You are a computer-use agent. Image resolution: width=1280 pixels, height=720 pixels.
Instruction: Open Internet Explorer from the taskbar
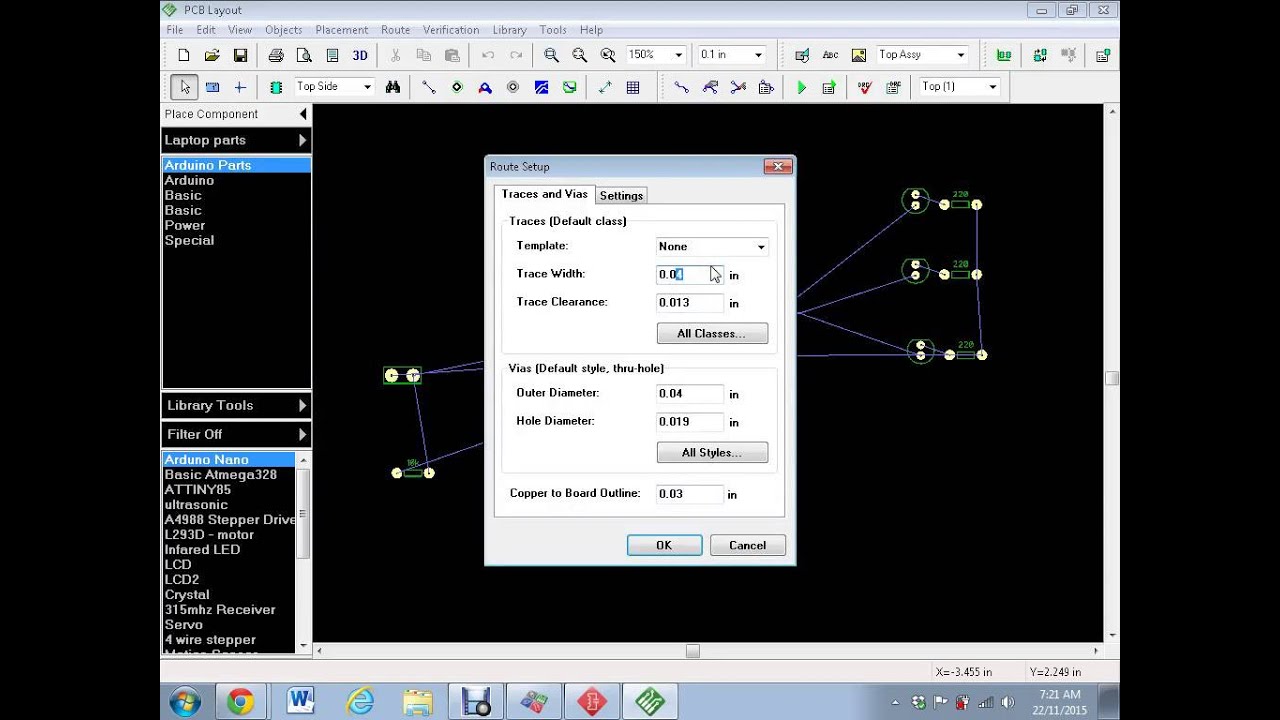[358, 702]
